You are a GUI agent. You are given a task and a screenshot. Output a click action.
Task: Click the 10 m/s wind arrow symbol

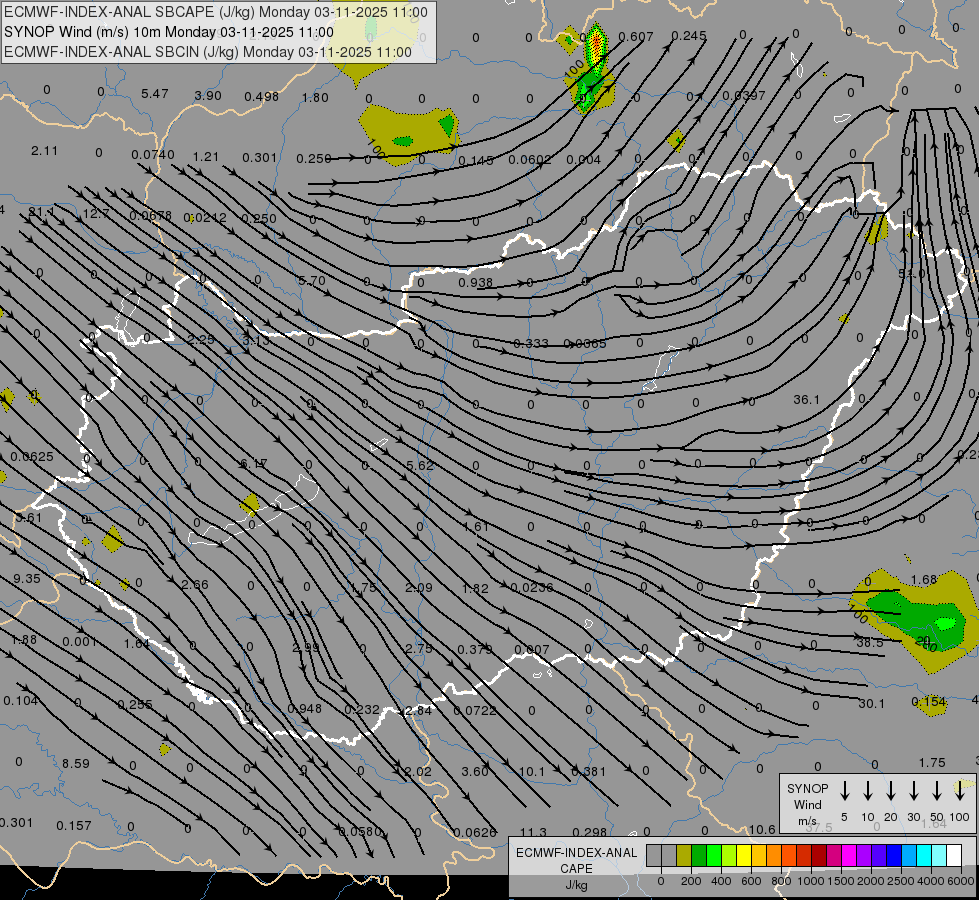868,790
